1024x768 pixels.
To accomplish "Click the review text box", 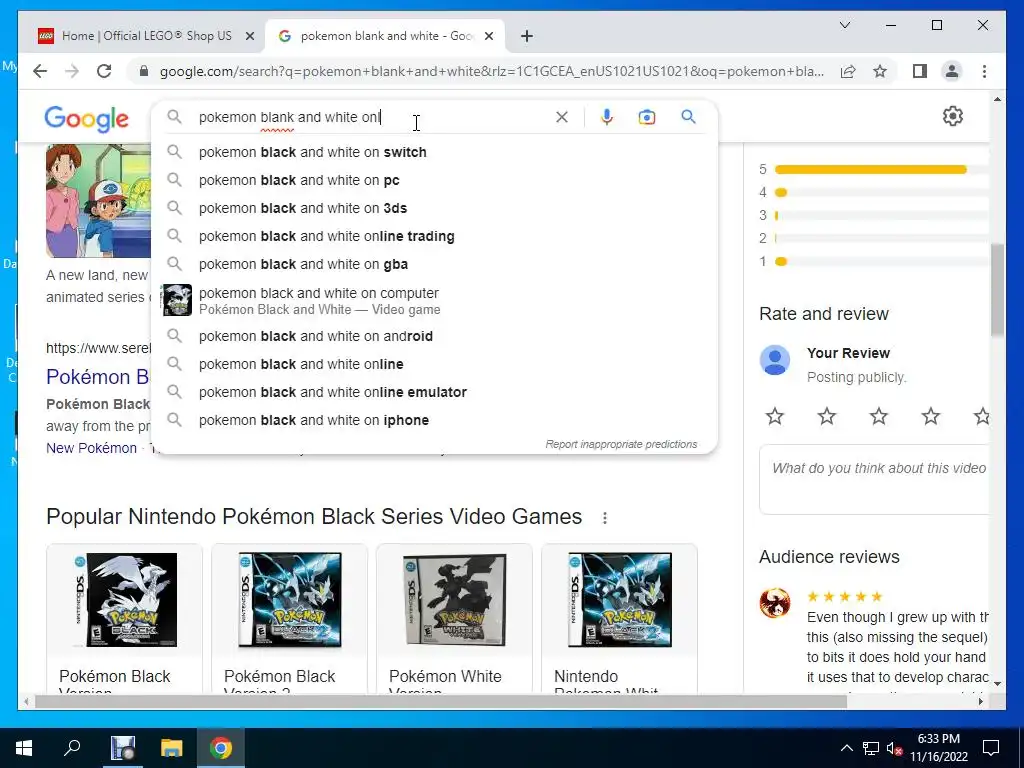I will pos(874,479).
